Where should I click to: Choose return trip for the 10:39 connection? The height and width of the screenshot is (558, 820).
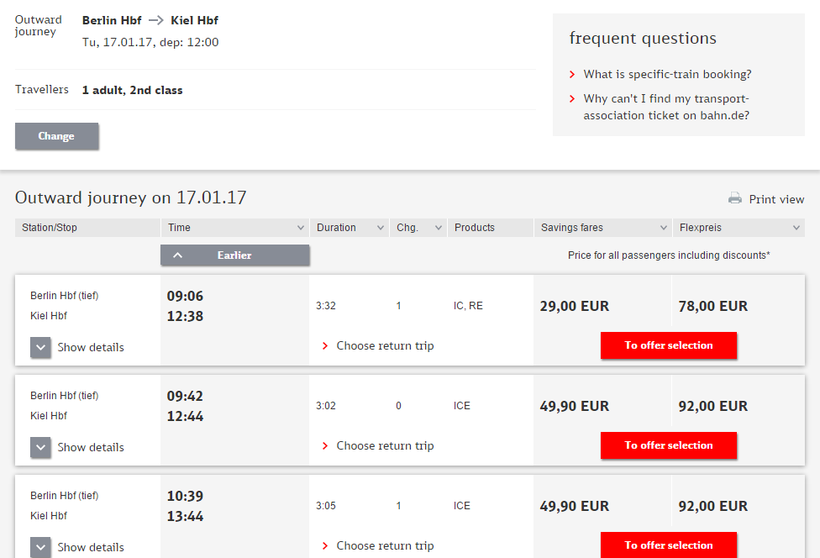click(x=385, y=546)
